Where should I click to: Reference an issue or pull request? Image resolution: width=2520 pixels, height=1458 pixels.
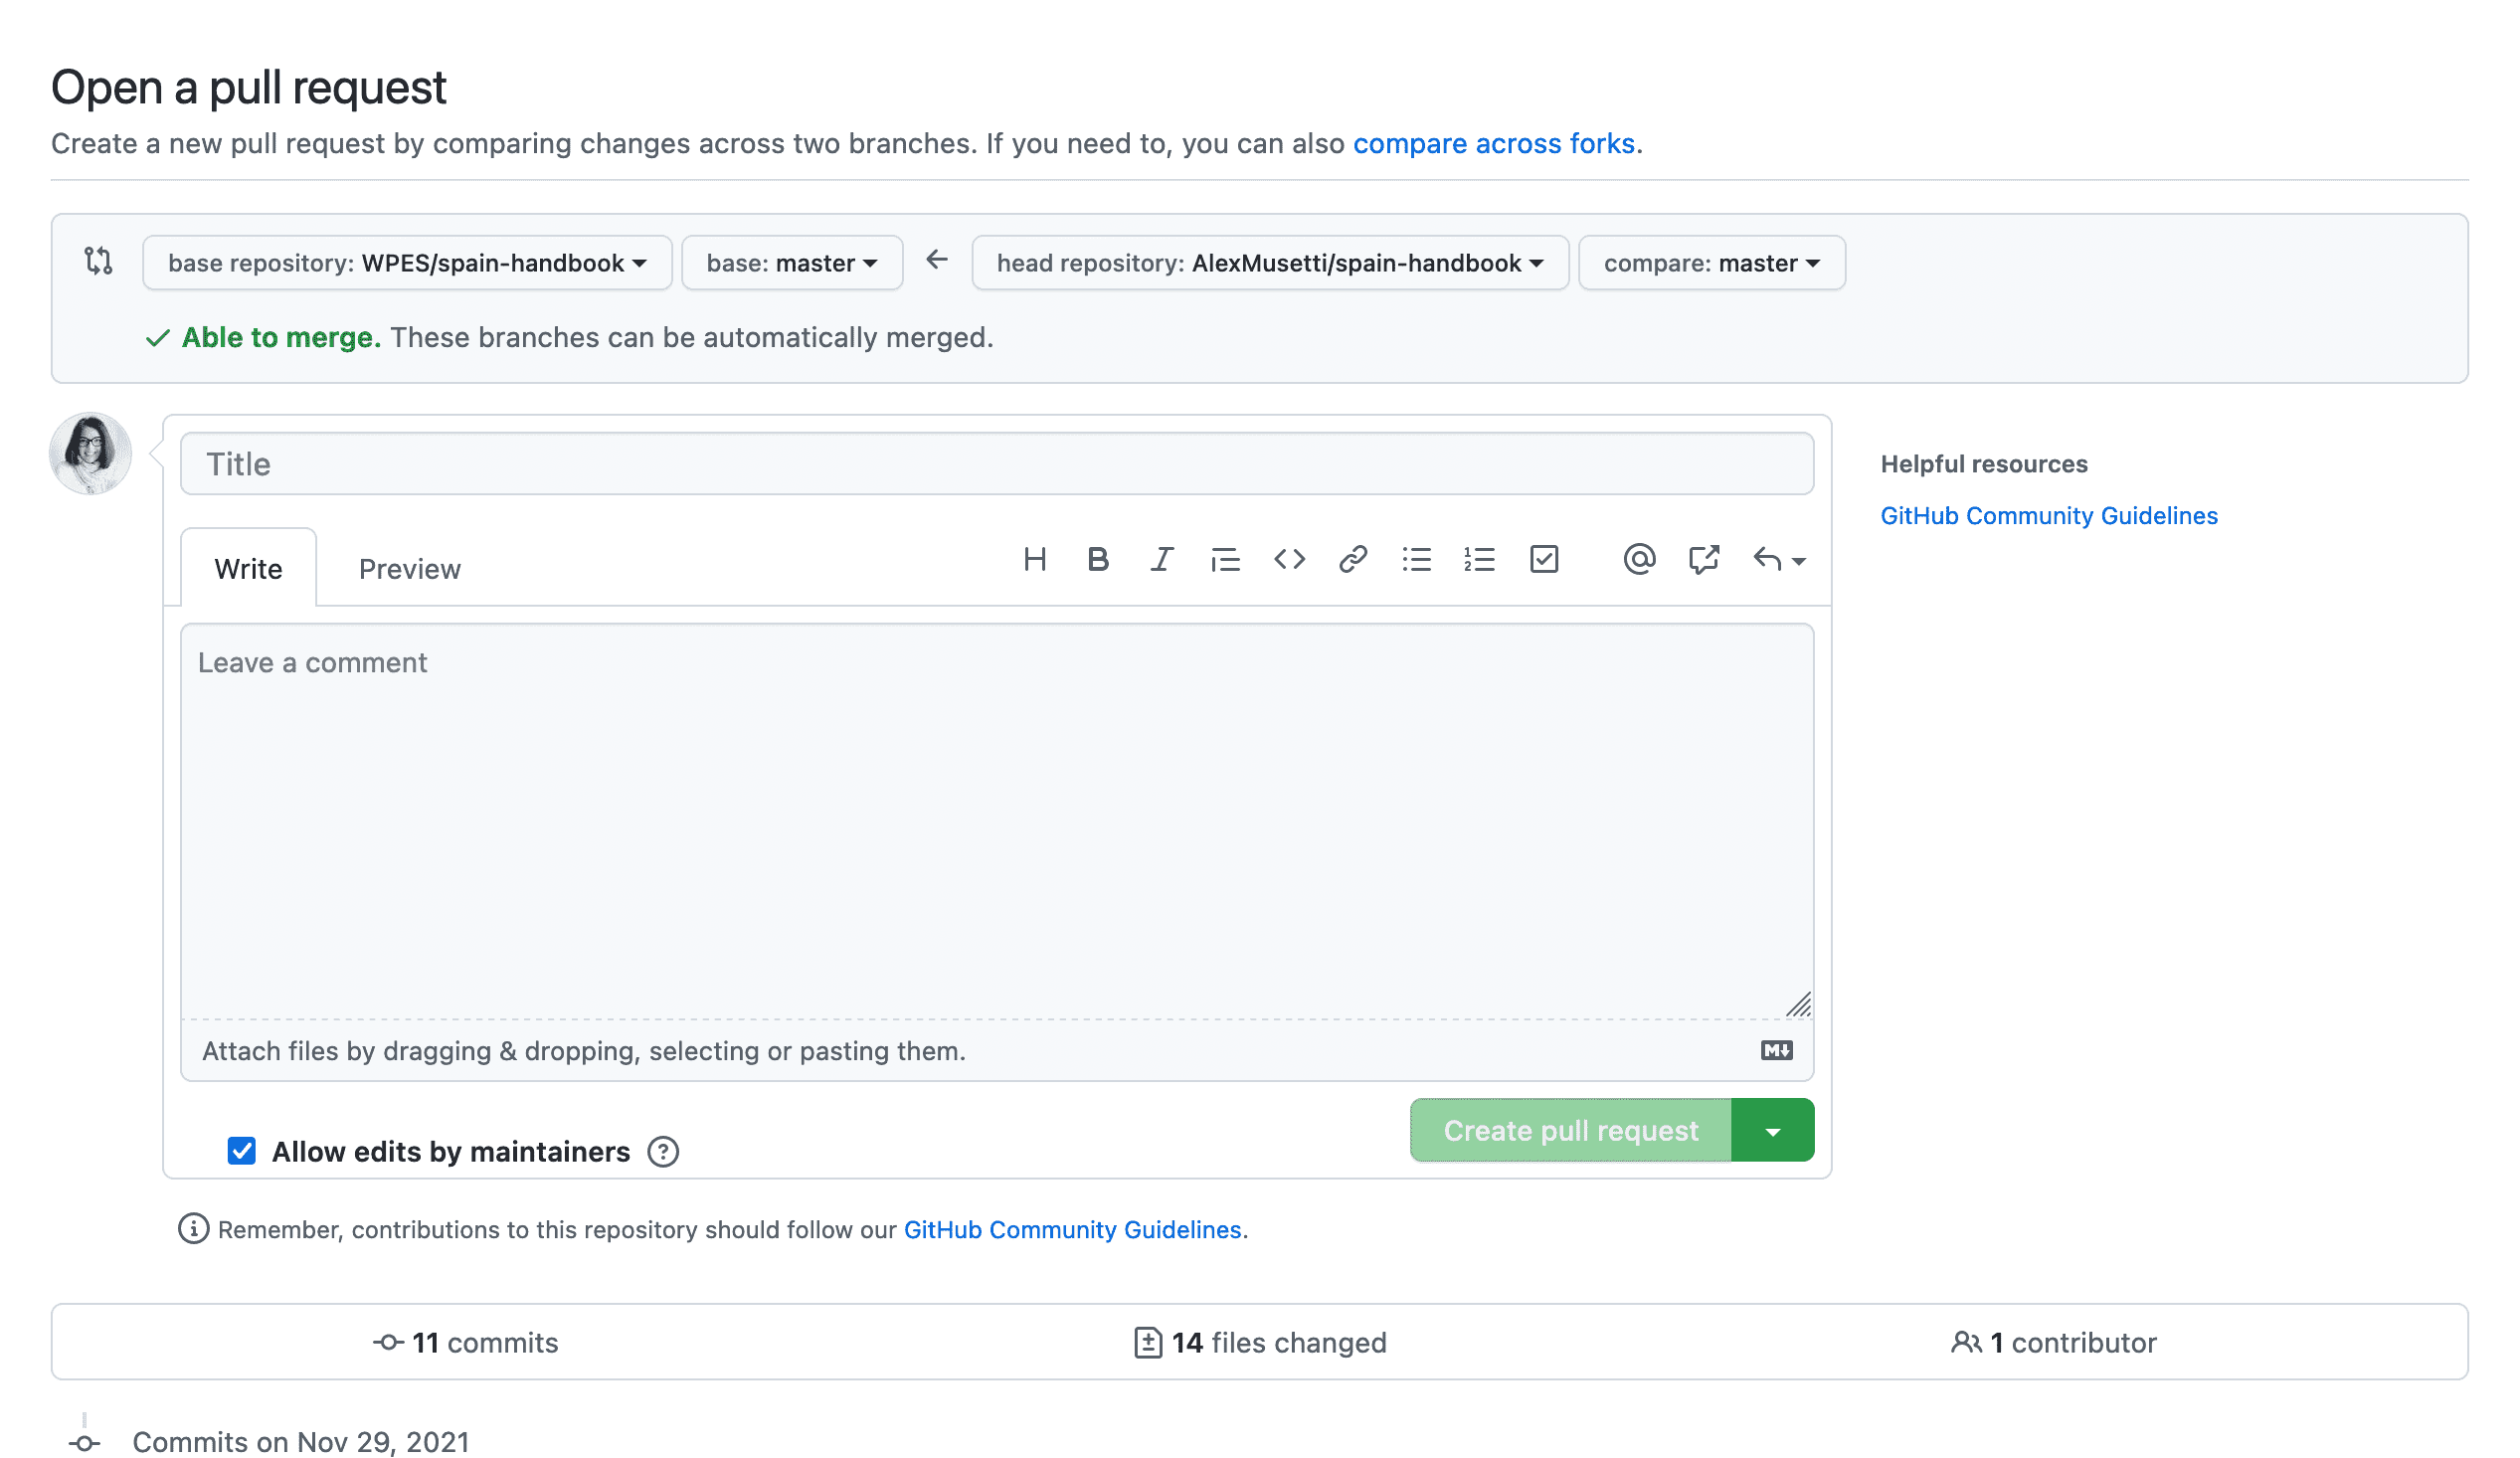(x=1703, y=559)
